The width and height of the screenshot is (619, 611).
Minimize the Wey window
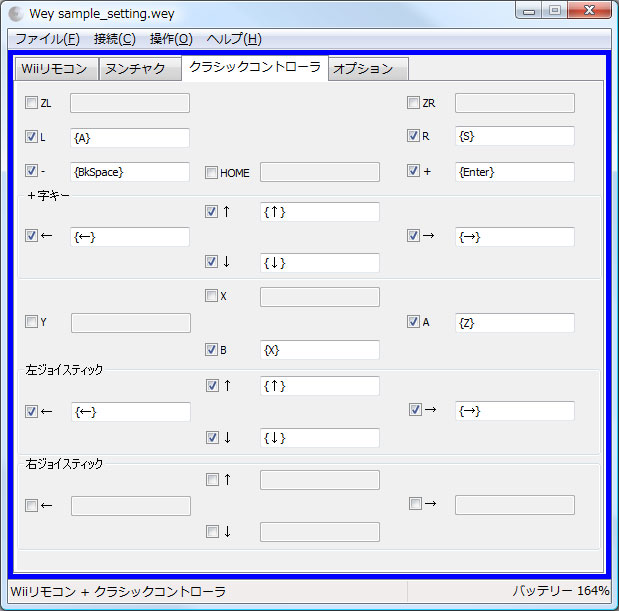pos(529,11)
